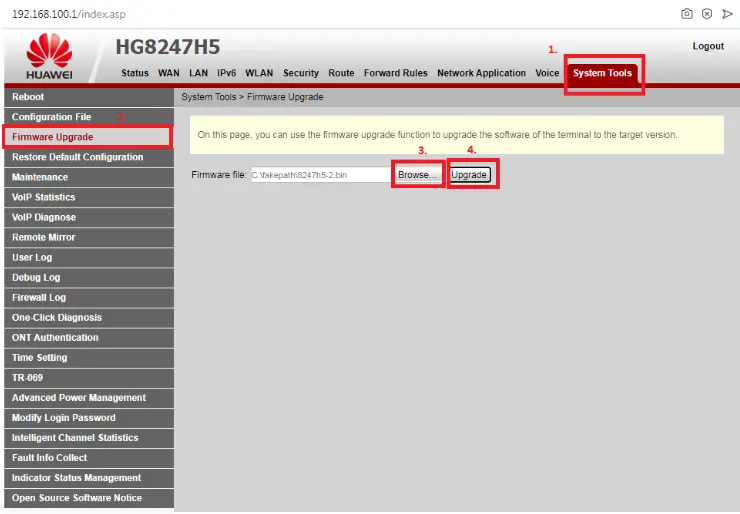Click the 'System Tools > Firmware Upgrade' breadcrumb text
Image resolution: width=740 pixels, height=514 pixels.
point(252,97)
